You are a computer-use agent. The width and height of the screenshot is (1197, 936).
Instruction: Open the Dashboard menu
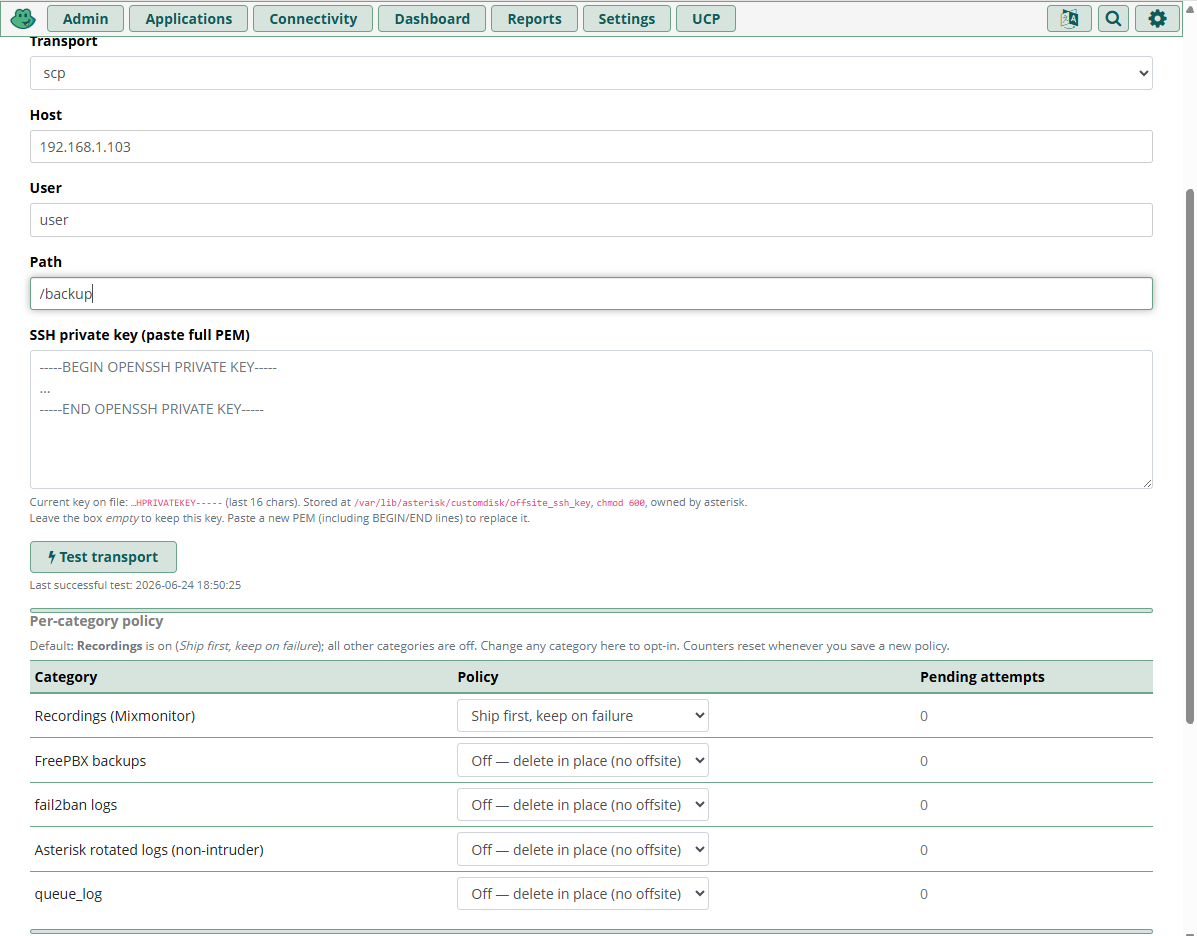(x=432, y=18)
